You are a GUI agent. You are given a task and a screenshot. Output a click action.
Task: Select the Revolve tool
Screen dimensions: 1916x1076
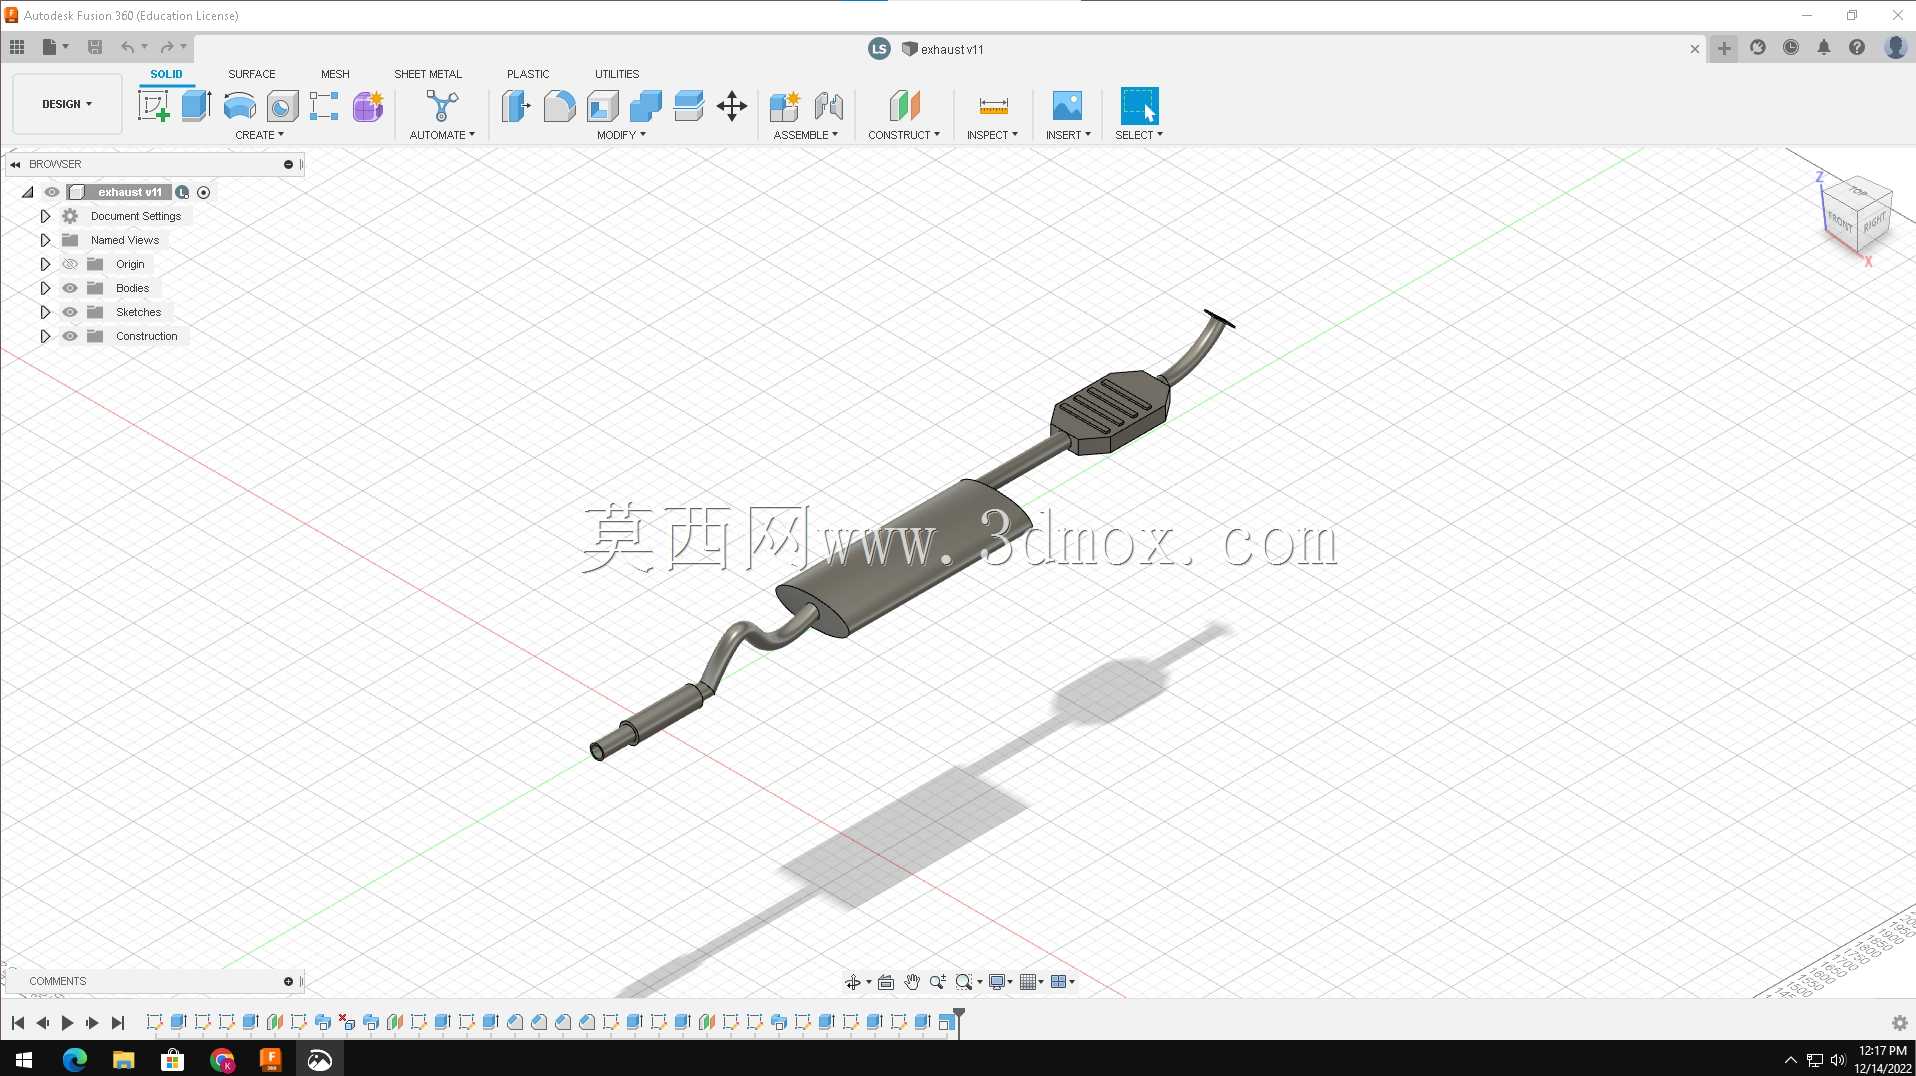point(239,106)
